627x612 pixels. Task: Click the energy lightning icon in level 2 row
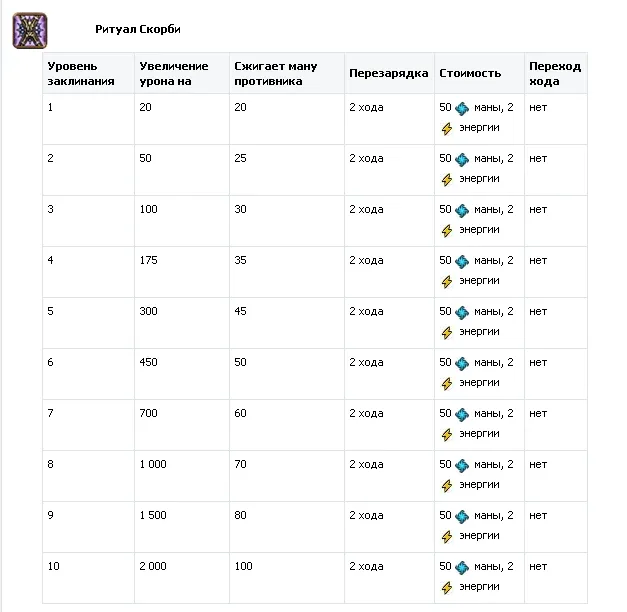(x=447, y=179)
